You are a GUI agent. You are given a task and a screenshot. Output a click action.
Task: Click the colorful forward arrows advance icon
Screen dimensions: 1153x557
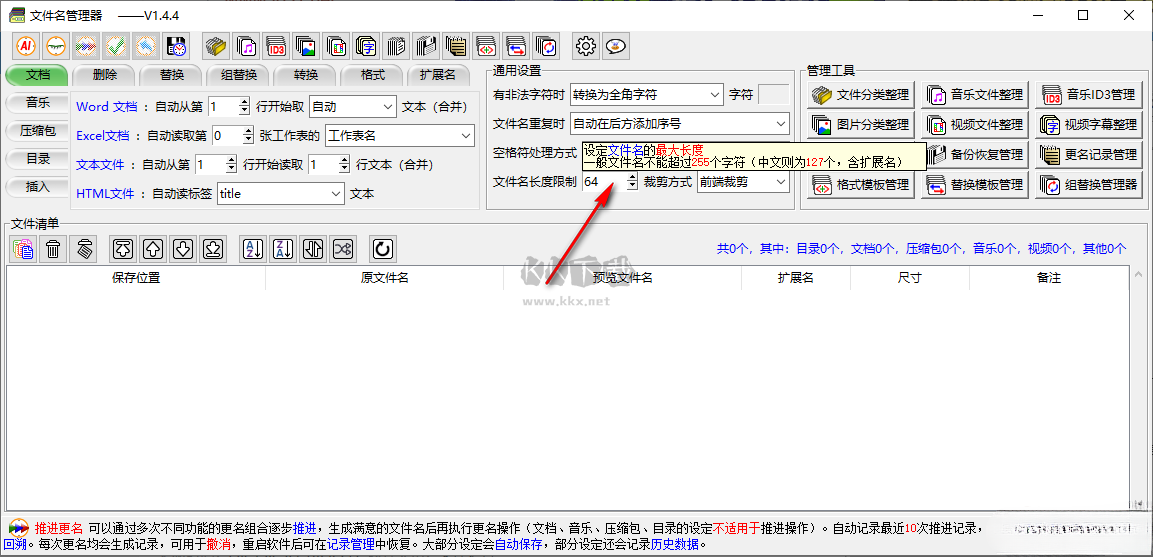click(86, 46)
